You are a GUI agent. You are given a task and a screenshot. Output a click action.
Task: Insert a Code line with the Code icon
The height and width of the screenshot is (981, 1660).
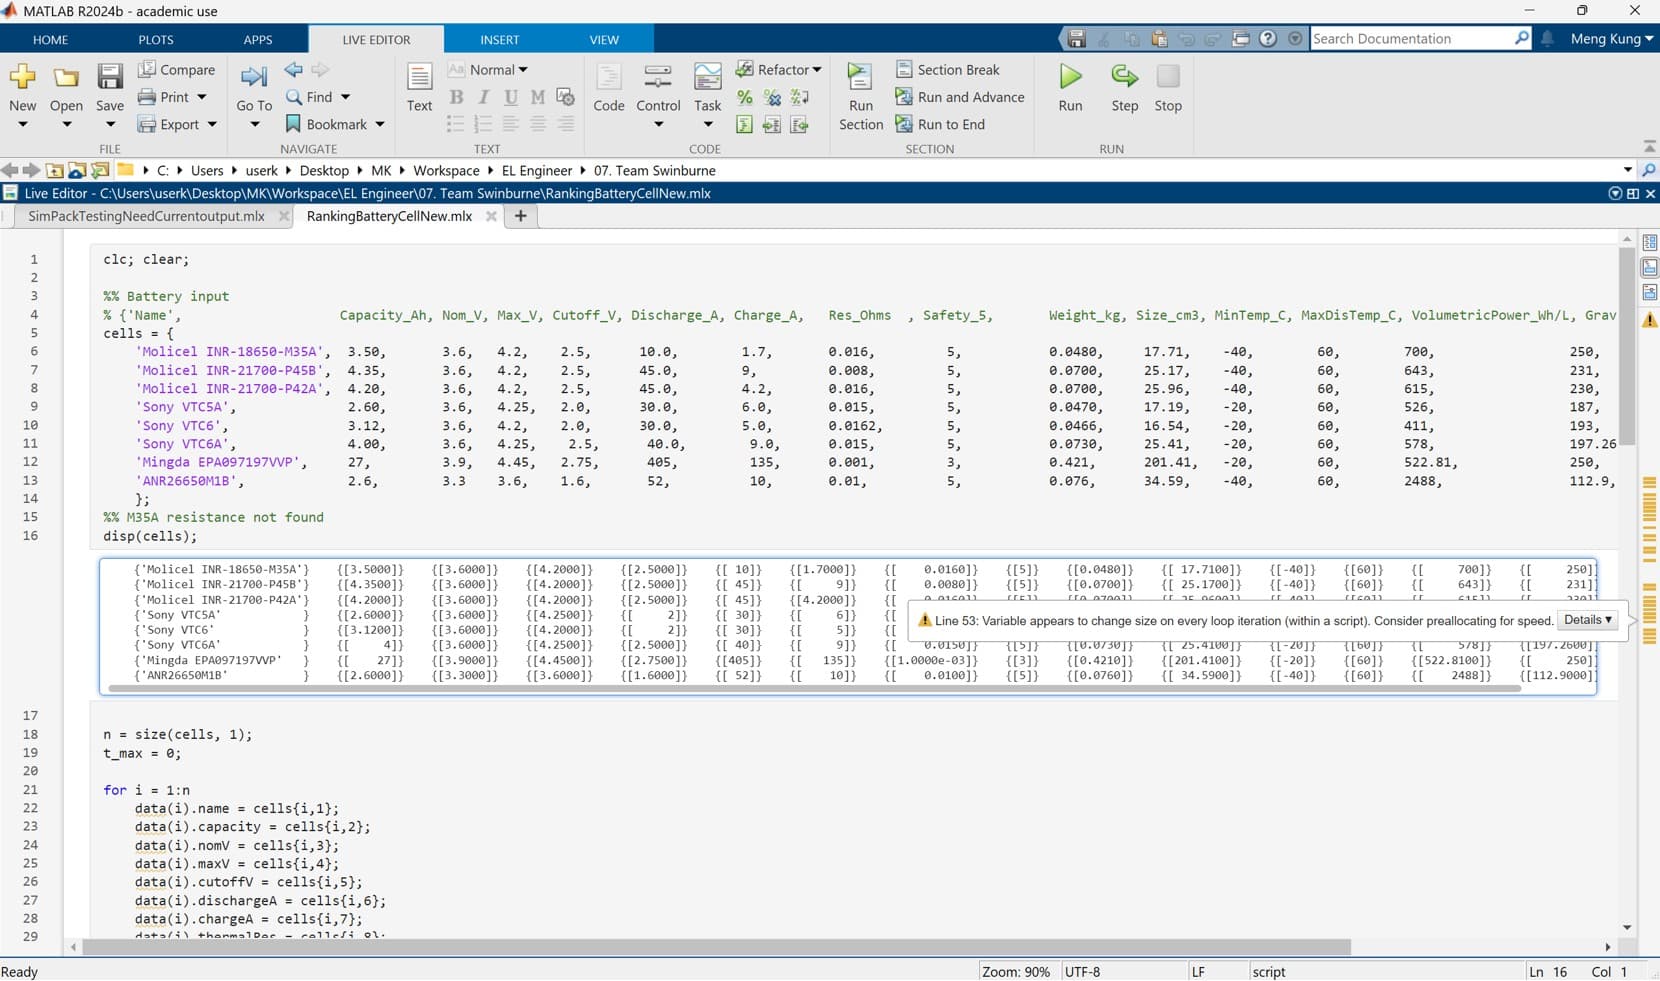coord(608,77)
